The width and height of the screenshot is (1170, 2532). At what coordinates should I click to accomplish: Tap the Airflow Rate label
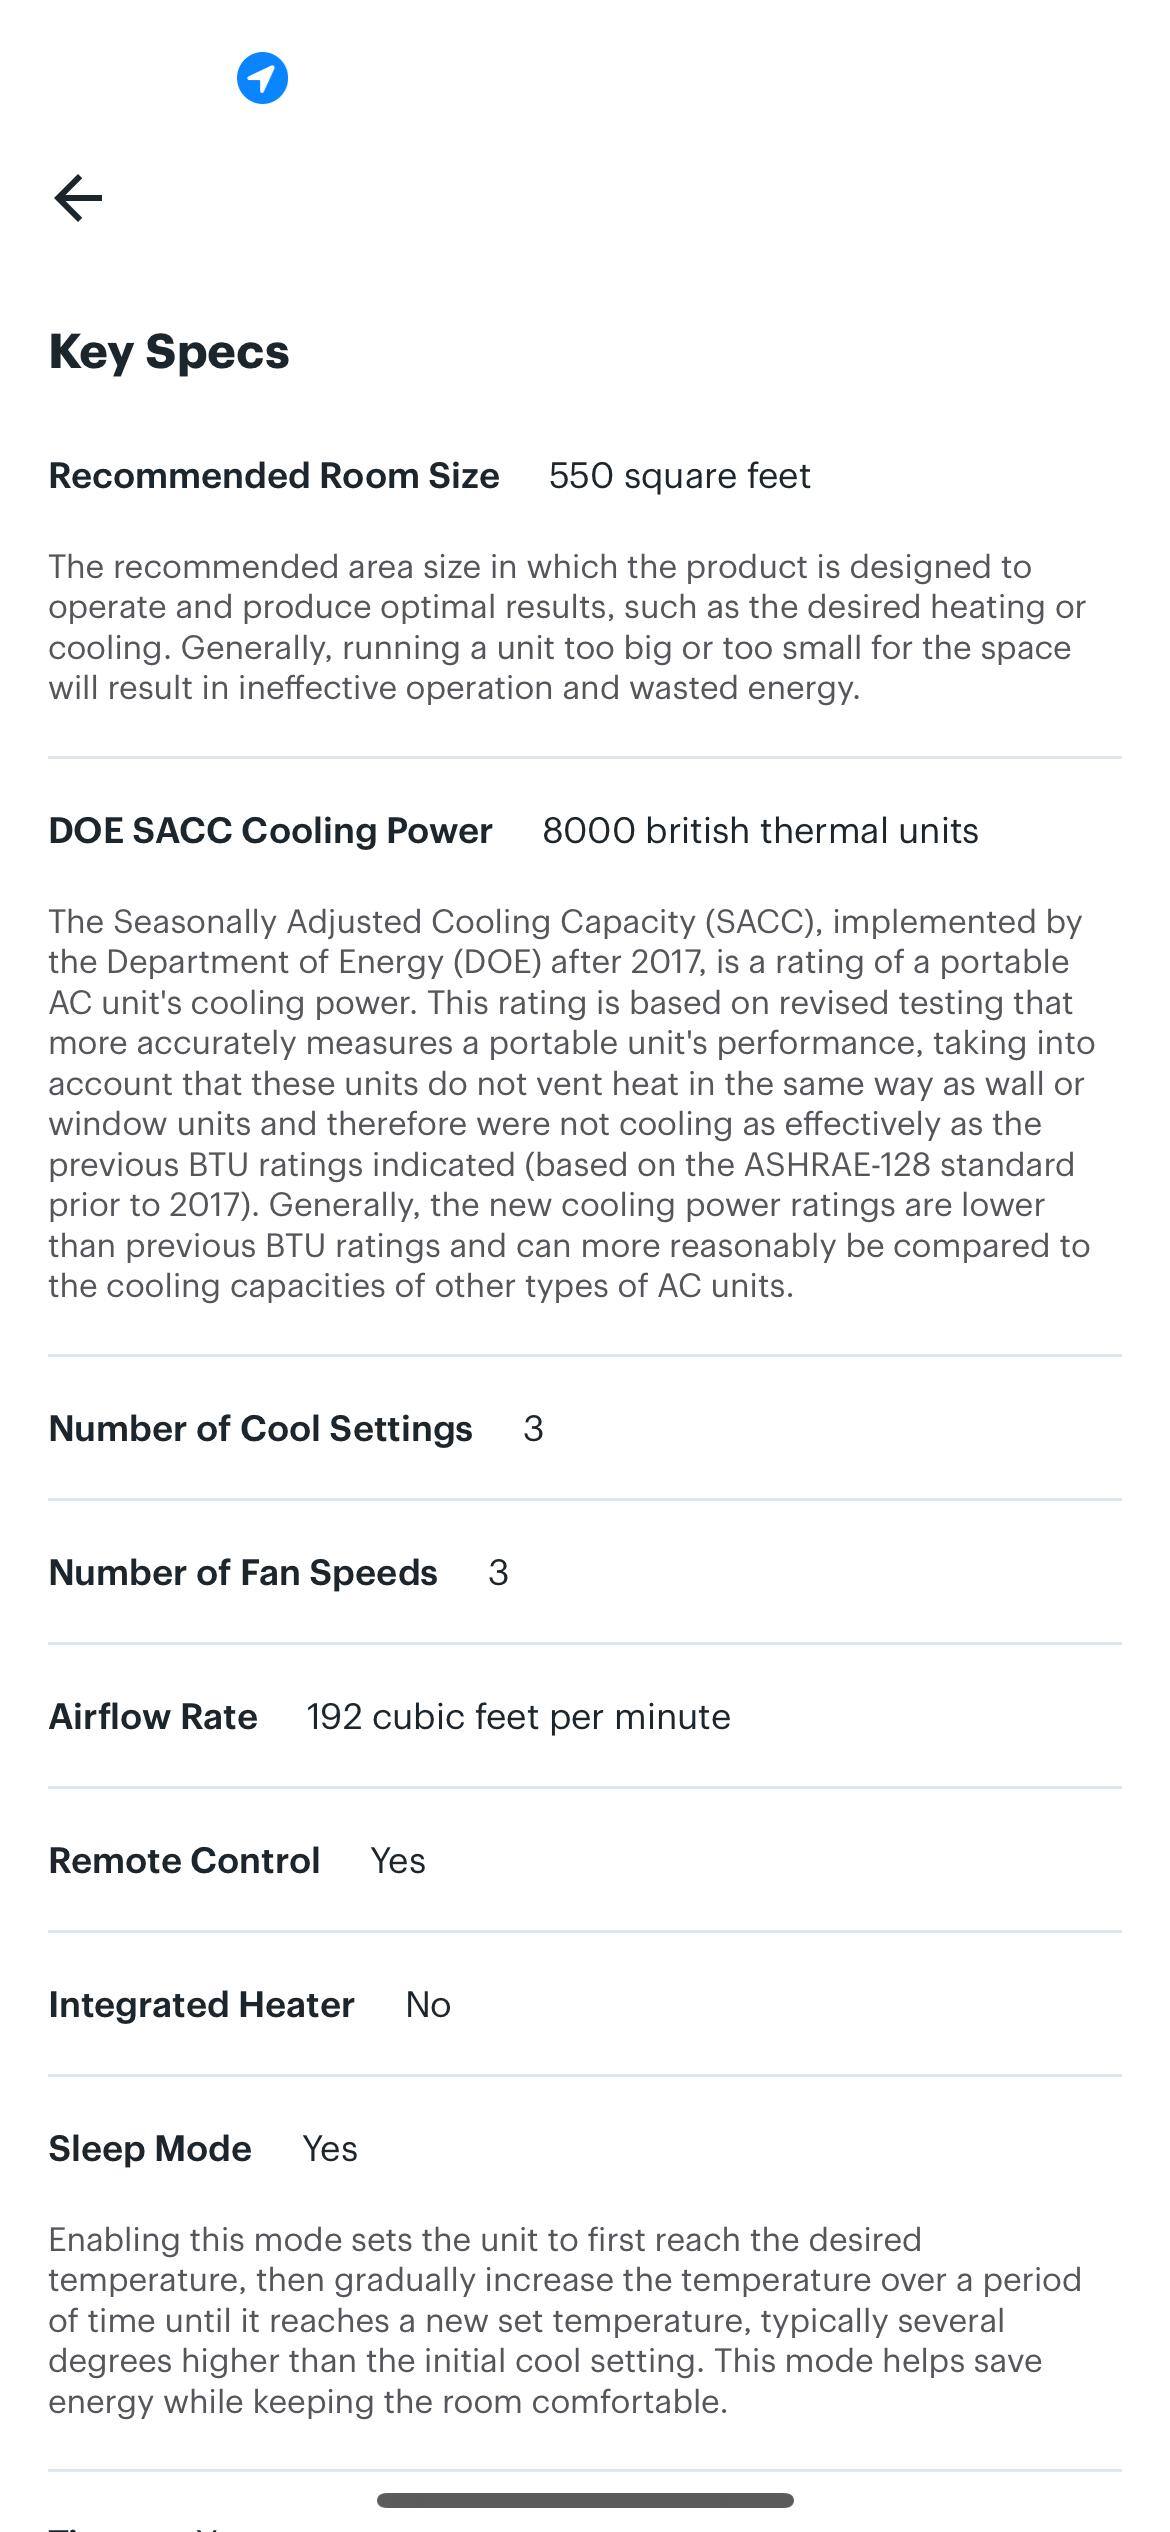[x=153, y=1717]
